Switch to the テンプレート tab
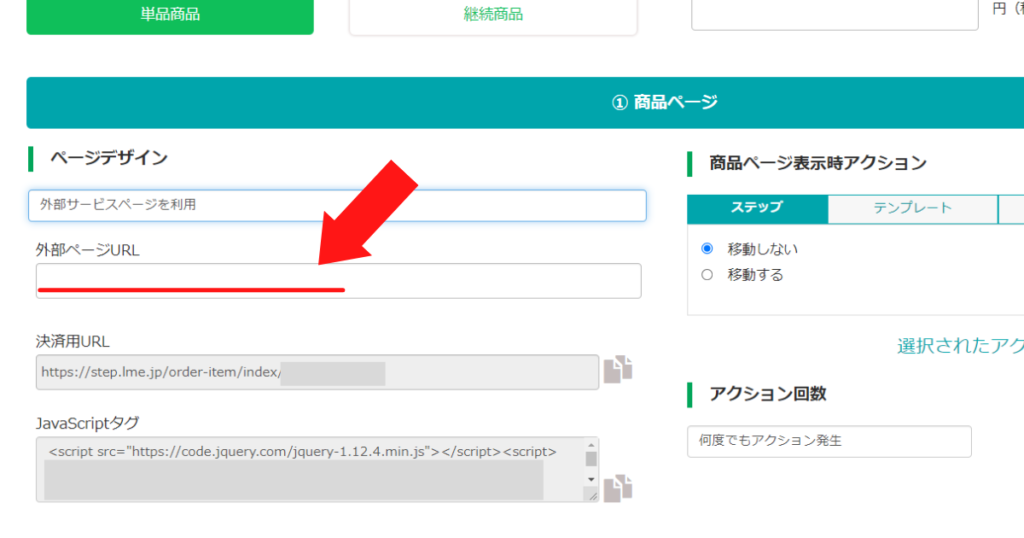This screenshot has height=538, width=1024. pos(912,208)
